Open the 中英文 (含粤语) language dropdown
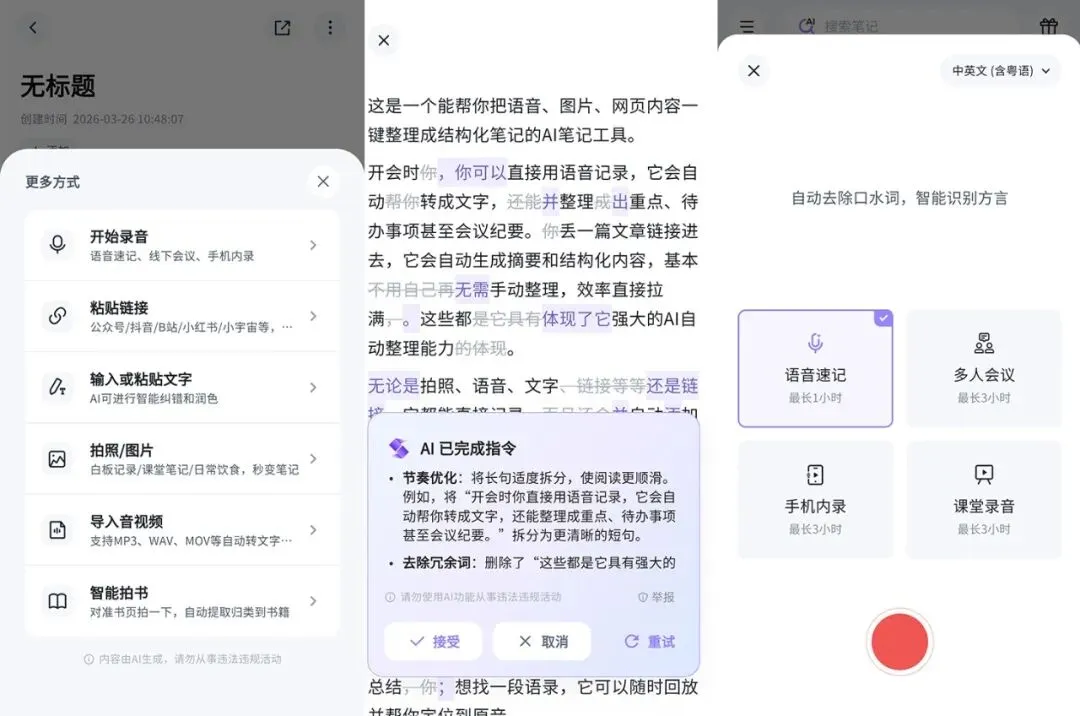Image resolution: width=1080 pixels, height=716 pixels. [1001, 71]
